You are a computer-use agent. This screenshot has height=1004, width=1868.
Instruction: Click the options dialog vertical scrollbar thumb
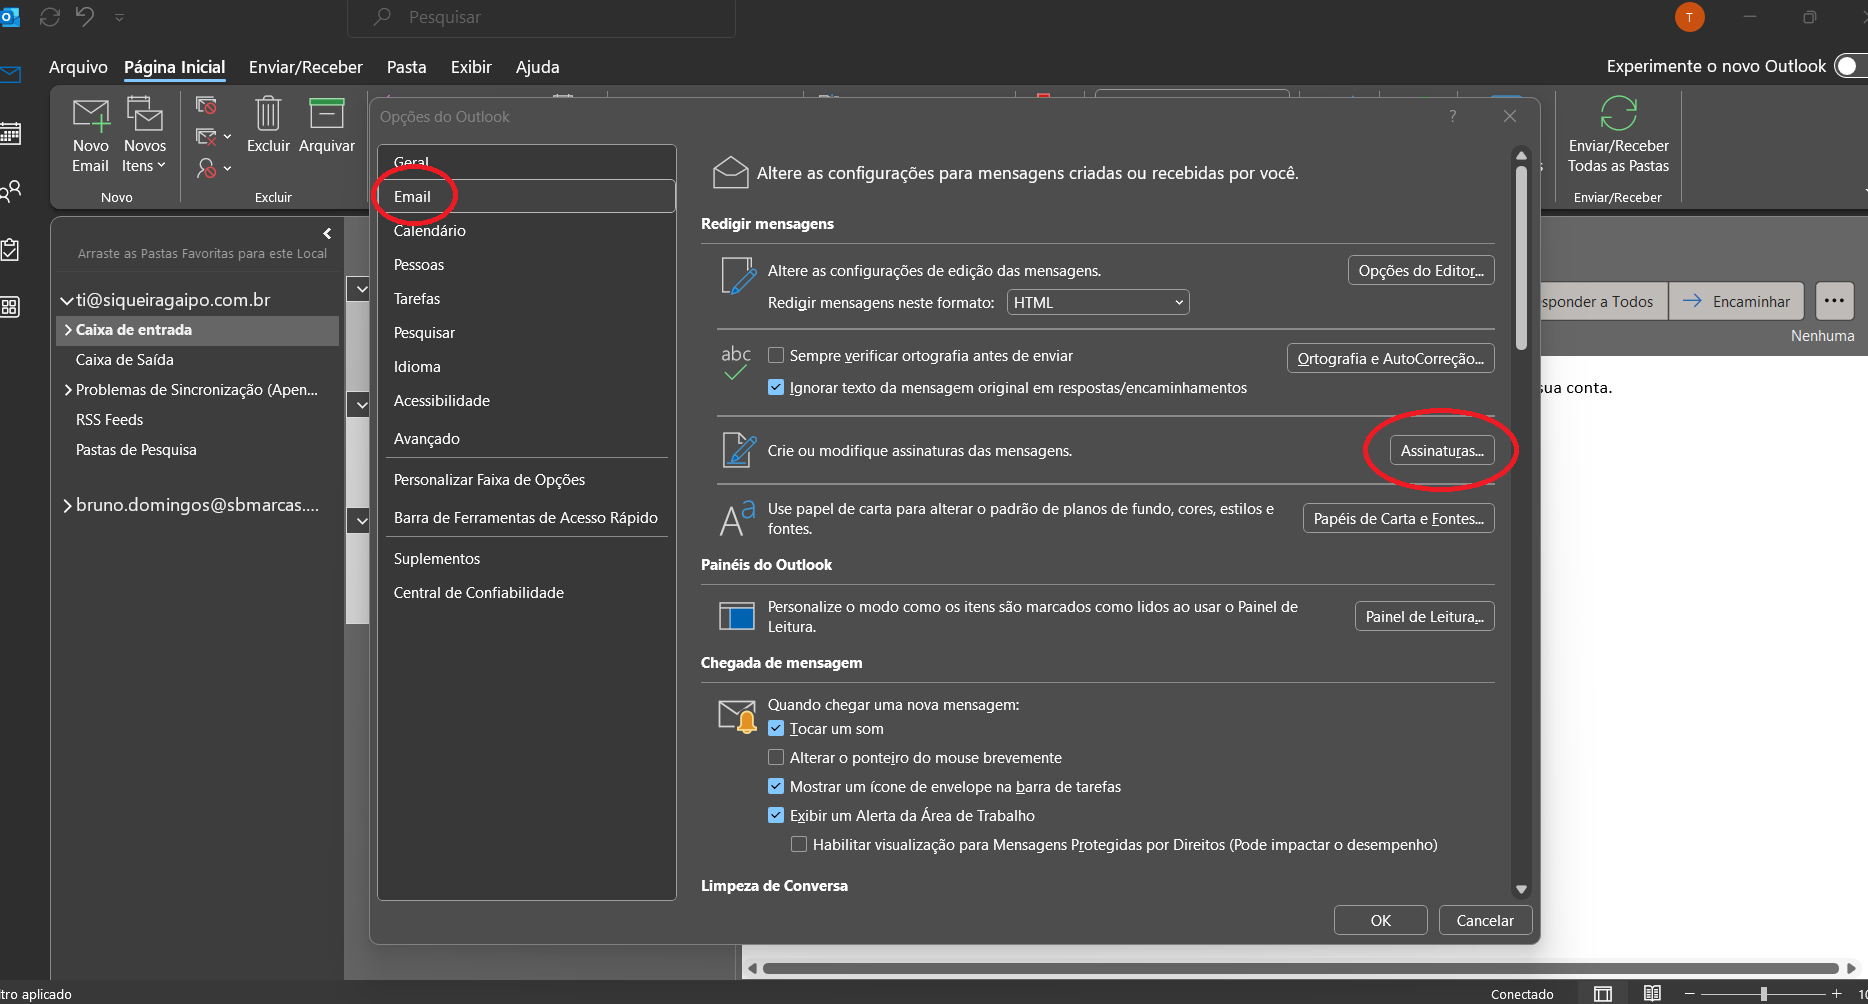pyautogui.click(x=1521, y=257)
